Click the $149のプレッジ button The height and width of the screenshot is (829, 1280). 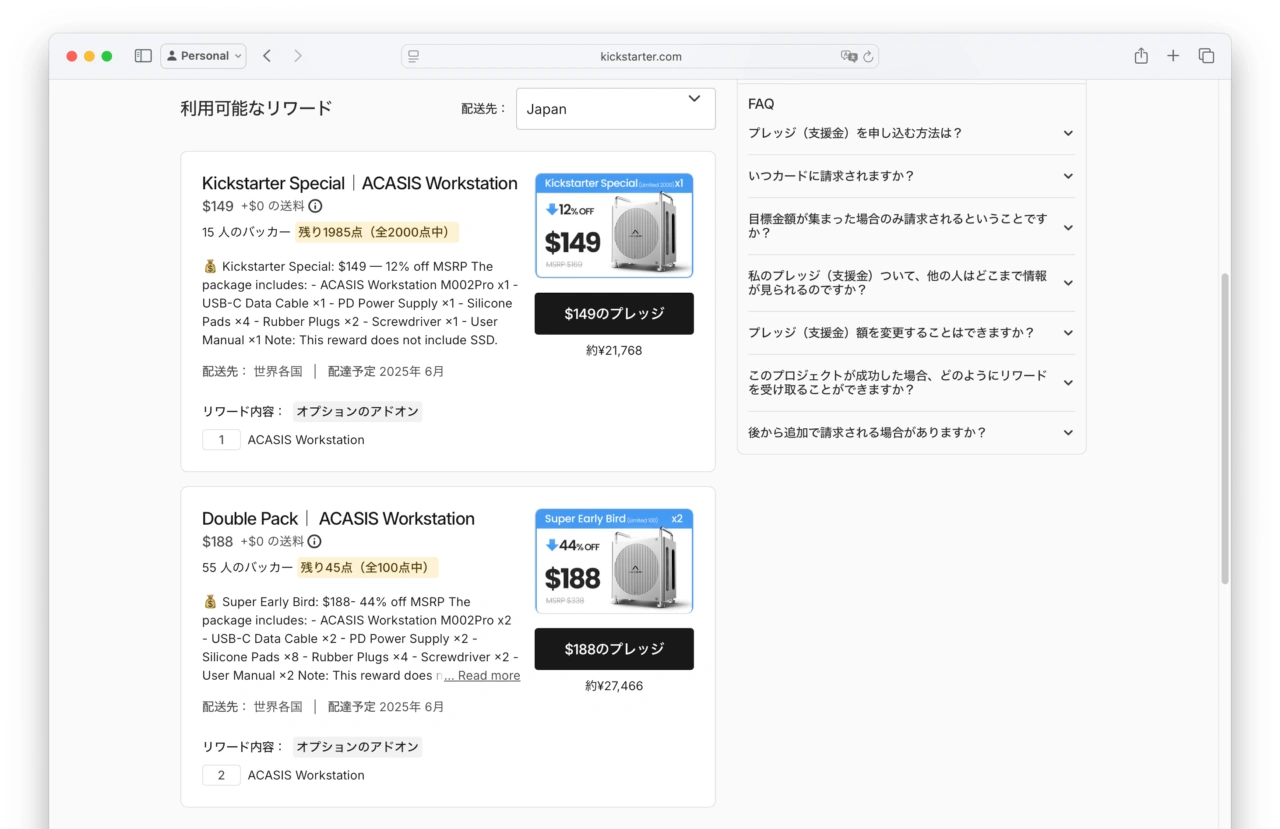(x=614, y=314)
